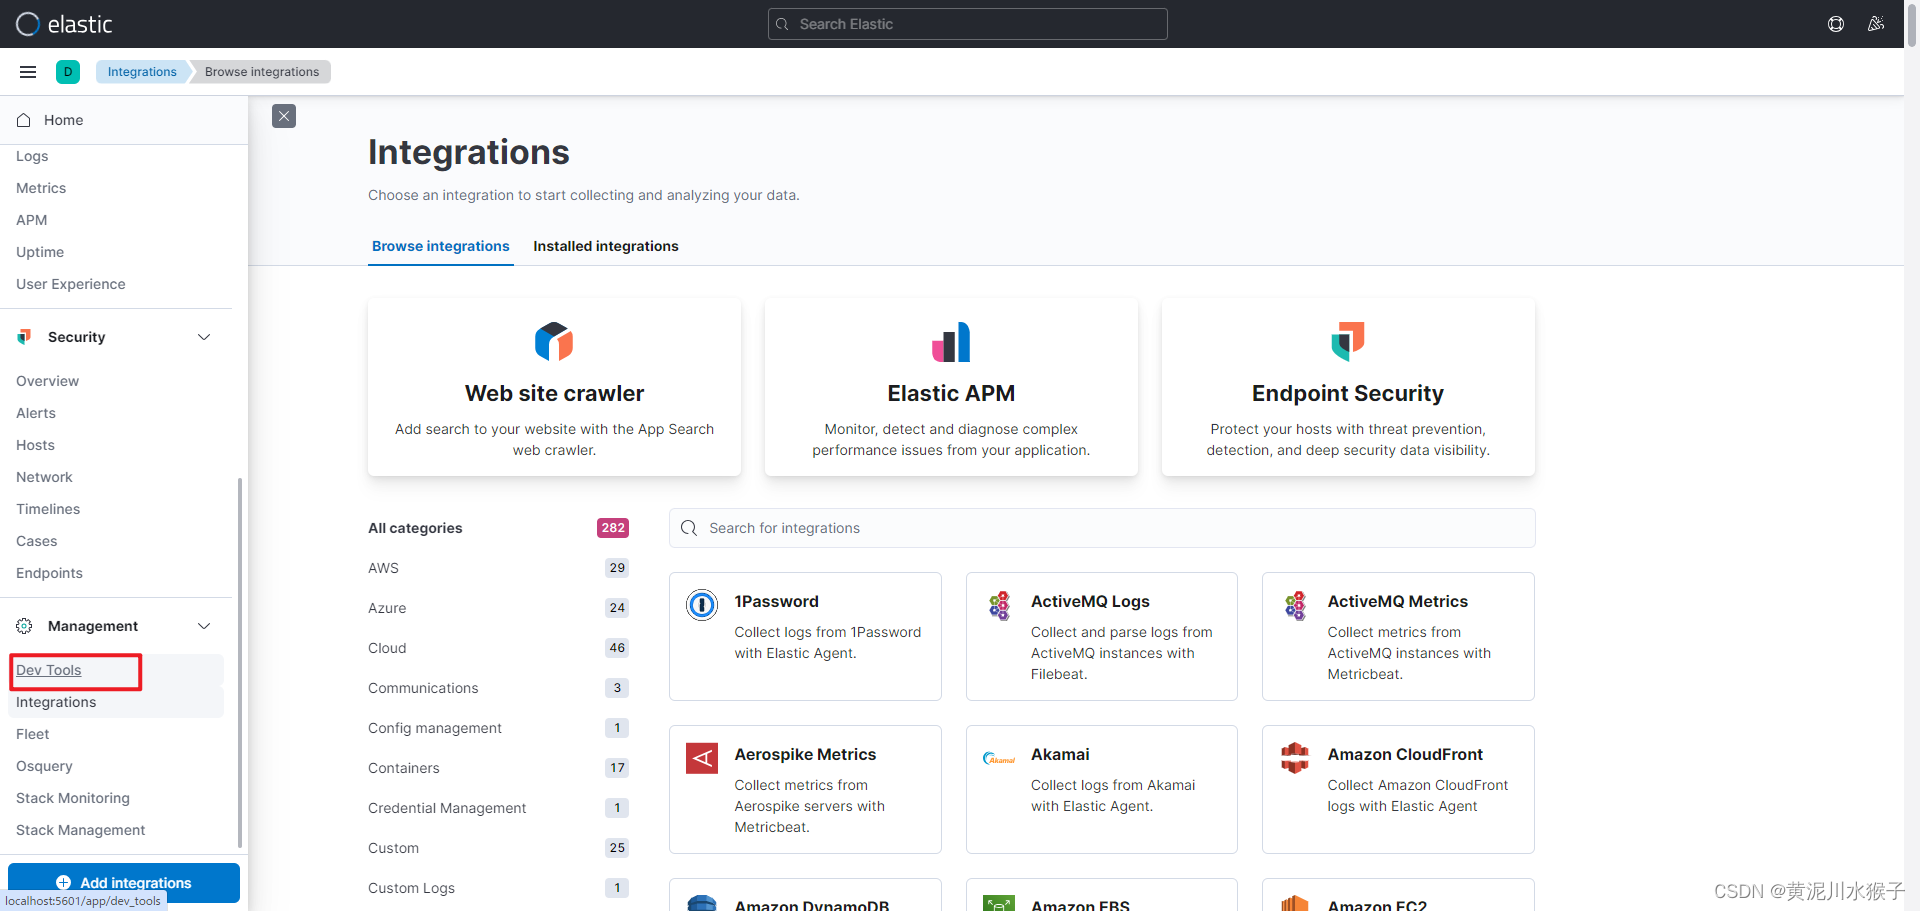The image size is (1920, 911).
Task: Open Network in sidebar
Action: pyautogui.click(x=44, y=477)
